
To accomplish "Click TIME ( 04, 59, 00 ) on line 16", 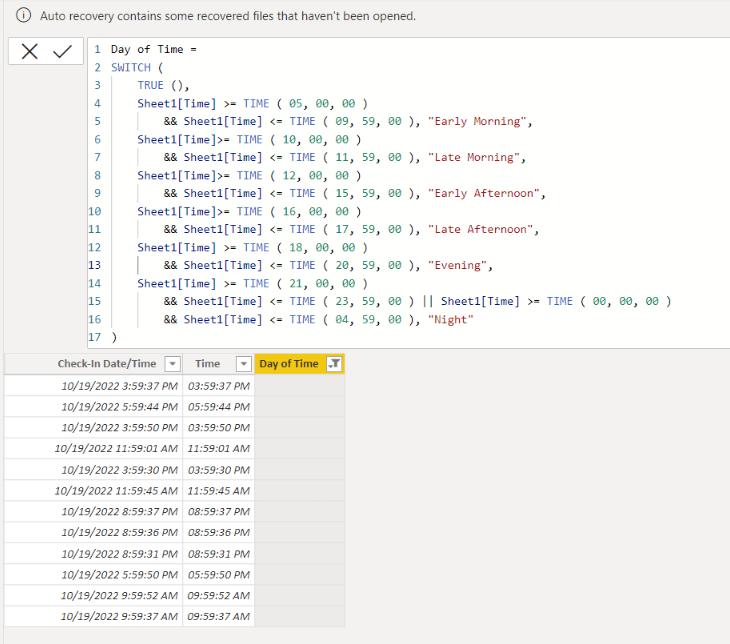I will (351, 319).
